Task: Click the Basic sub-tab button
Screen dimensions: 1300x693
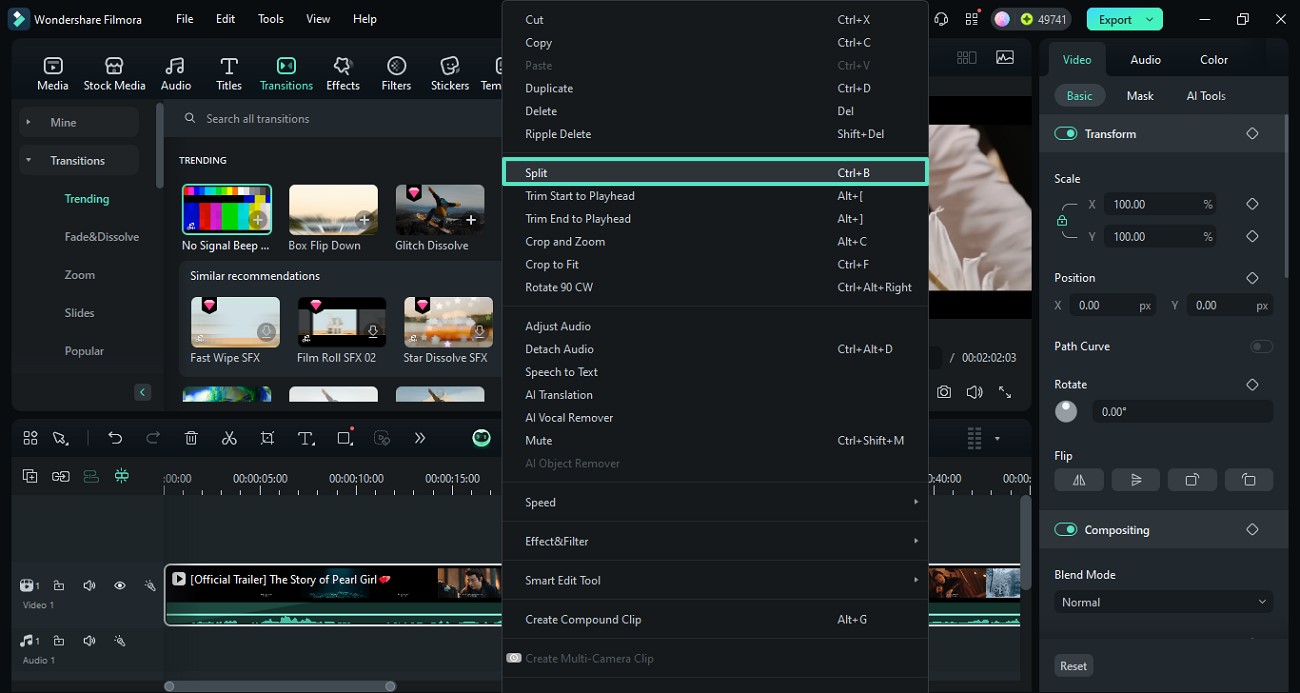Action: pyautogui.click(x=1079, y=96)
